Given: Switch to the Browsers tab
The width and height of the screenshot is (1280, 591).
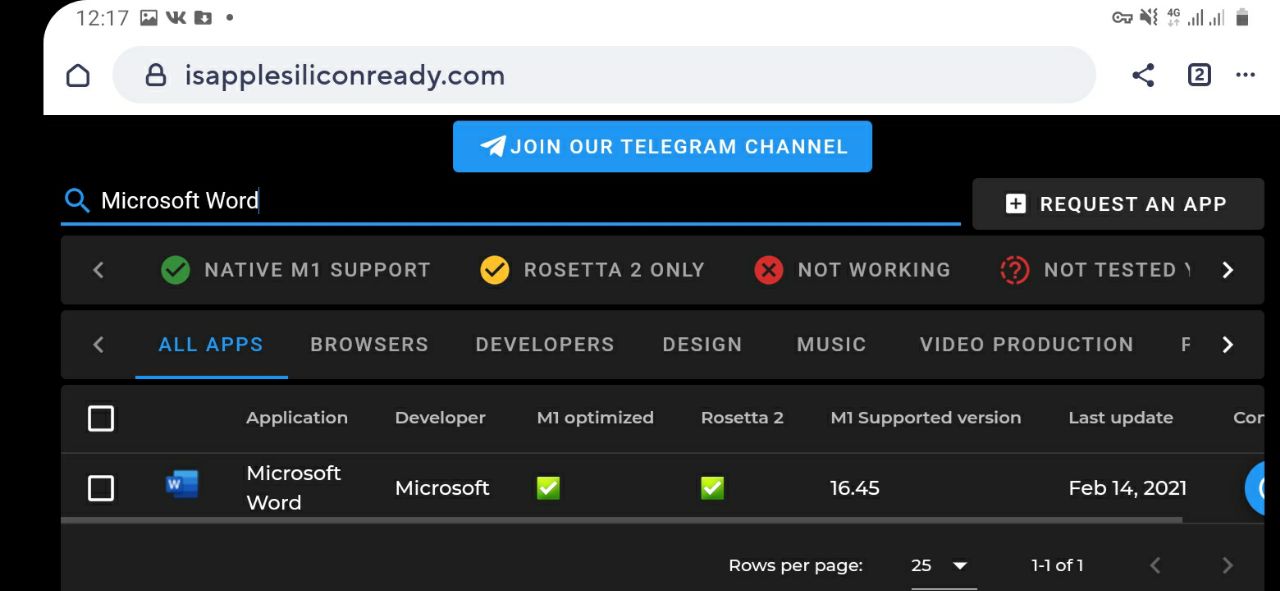Looking at the screenshot, I should tap(369, 344).
